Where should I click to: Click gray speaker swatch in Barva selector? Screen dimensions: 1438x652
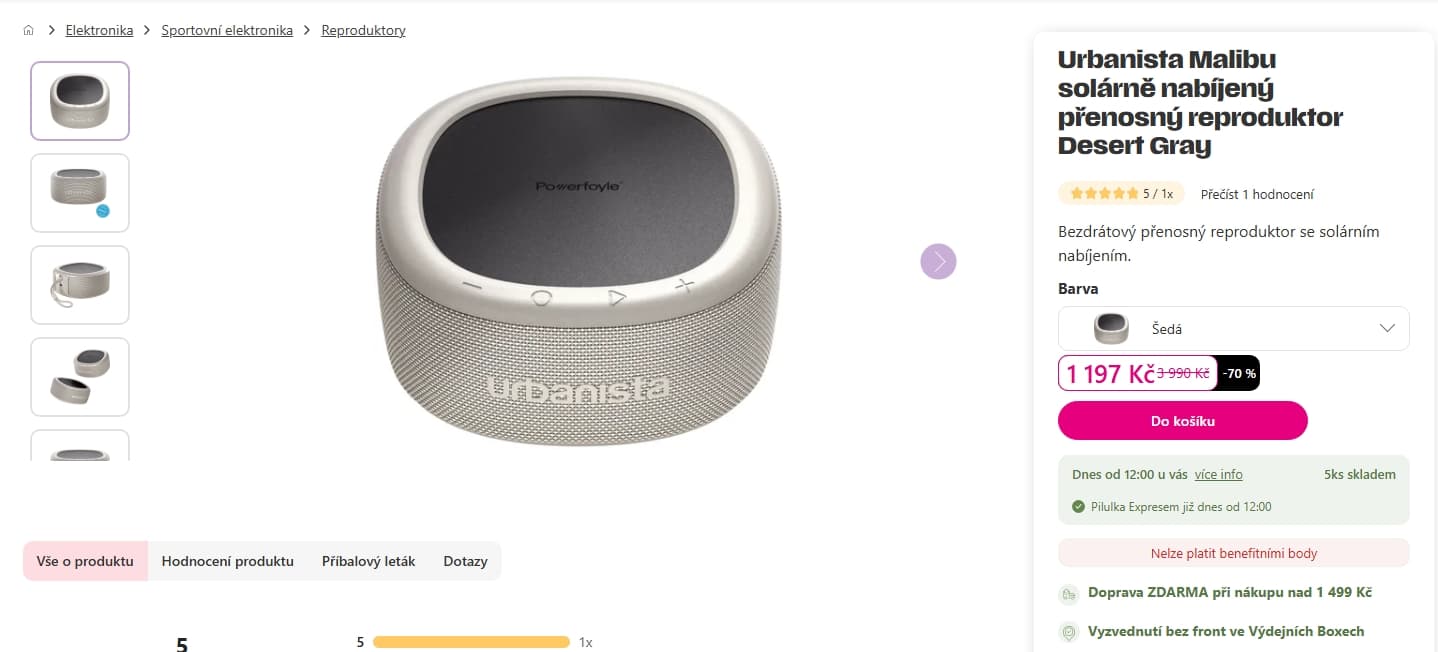(1111, 328)
